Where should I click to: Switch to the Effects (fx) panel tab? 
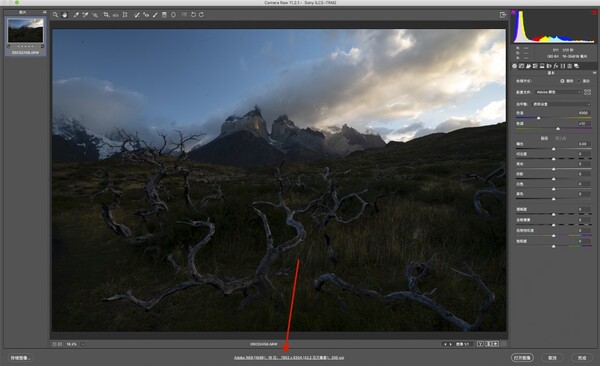(x=556, y=66)
